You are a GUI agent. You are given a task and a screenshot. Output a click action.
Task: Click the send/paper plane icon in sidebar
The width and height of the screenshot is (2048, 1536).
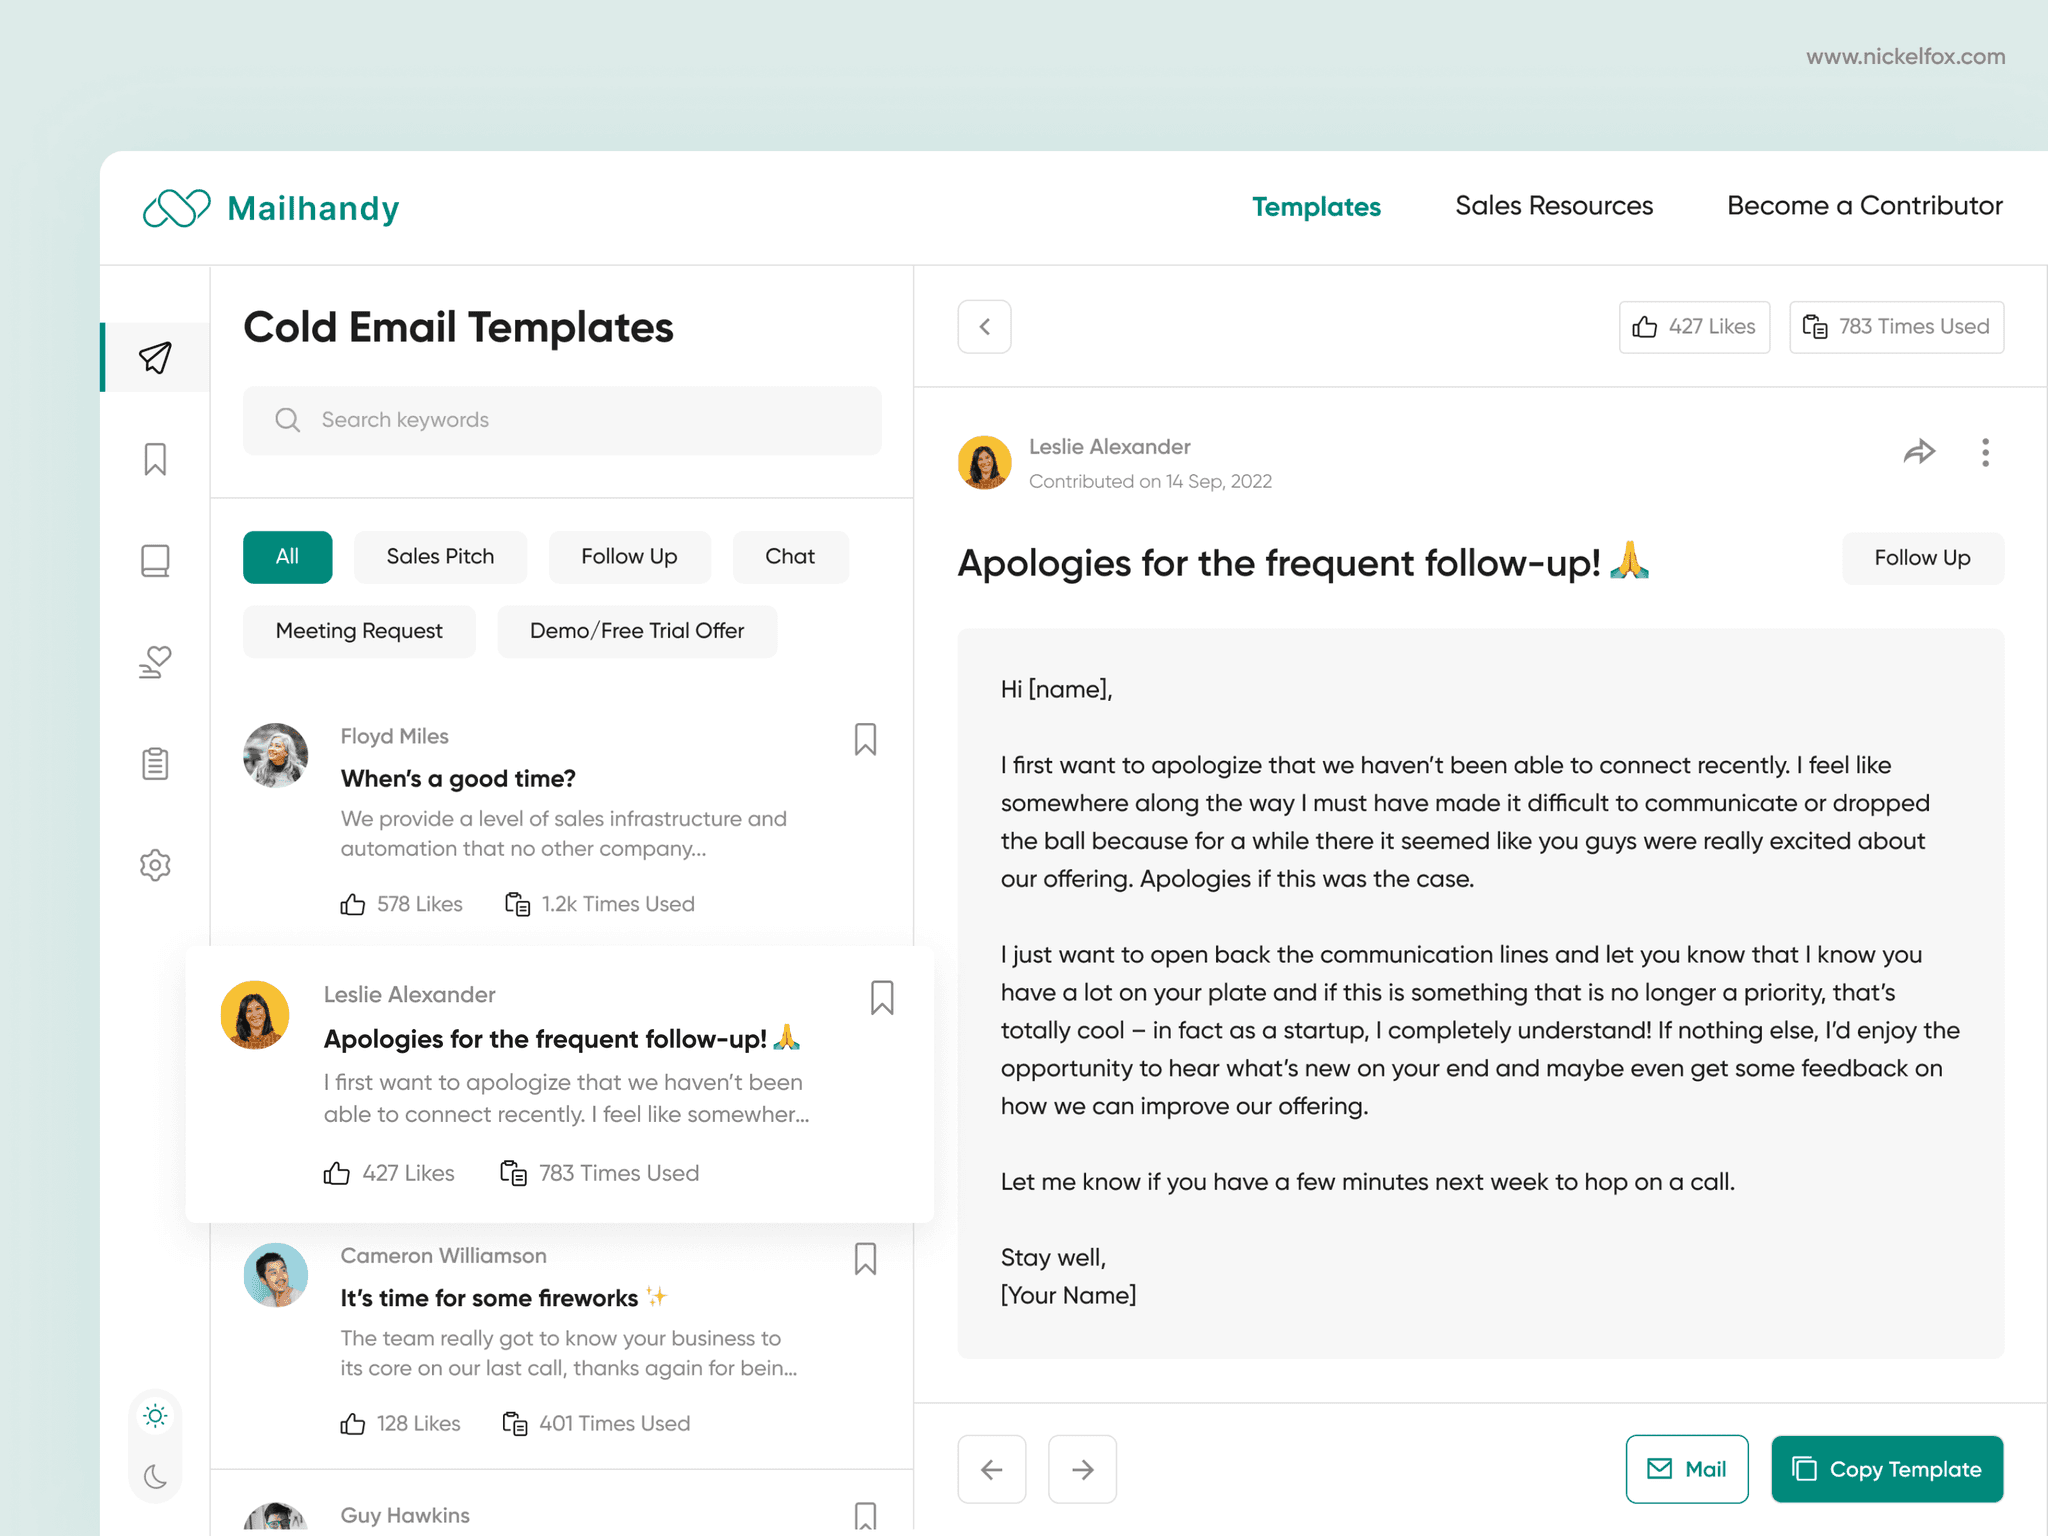click(156, 357)
